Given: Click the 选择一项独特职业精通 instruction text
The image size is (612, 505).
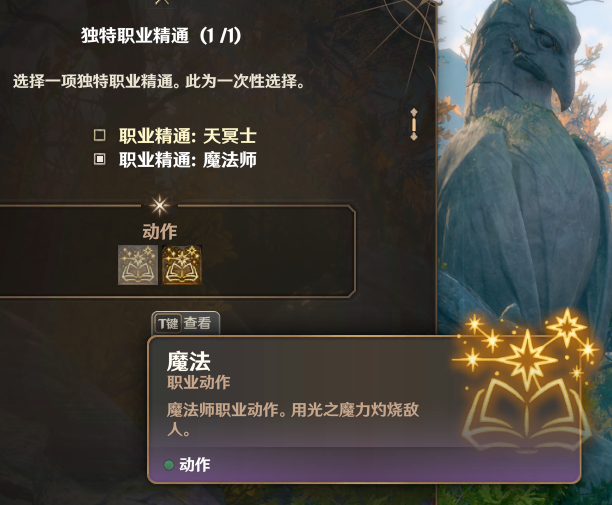Looking at the screenshot, I should (159, 81).
